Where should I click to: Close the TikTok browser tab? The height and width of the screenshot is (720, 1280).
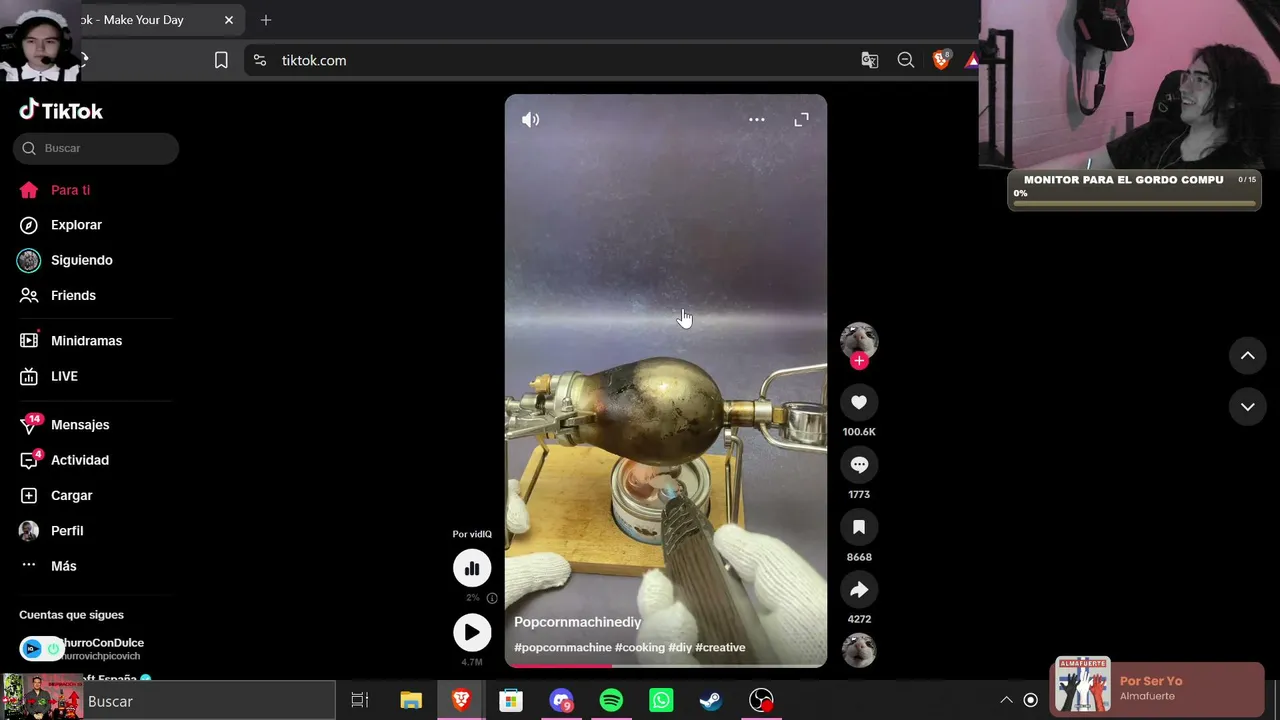coord(229,20)
